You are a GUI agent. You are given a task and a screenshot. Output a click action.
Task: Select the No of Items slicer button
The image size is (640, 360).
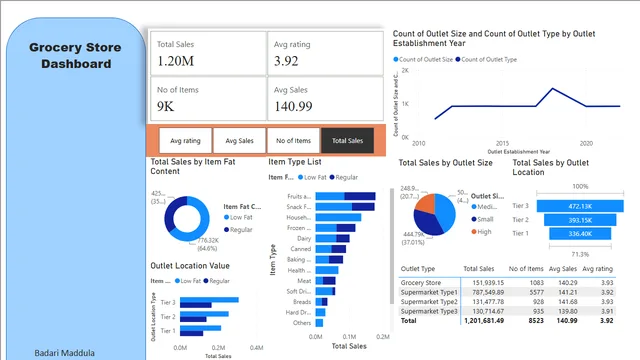[293, 140]
